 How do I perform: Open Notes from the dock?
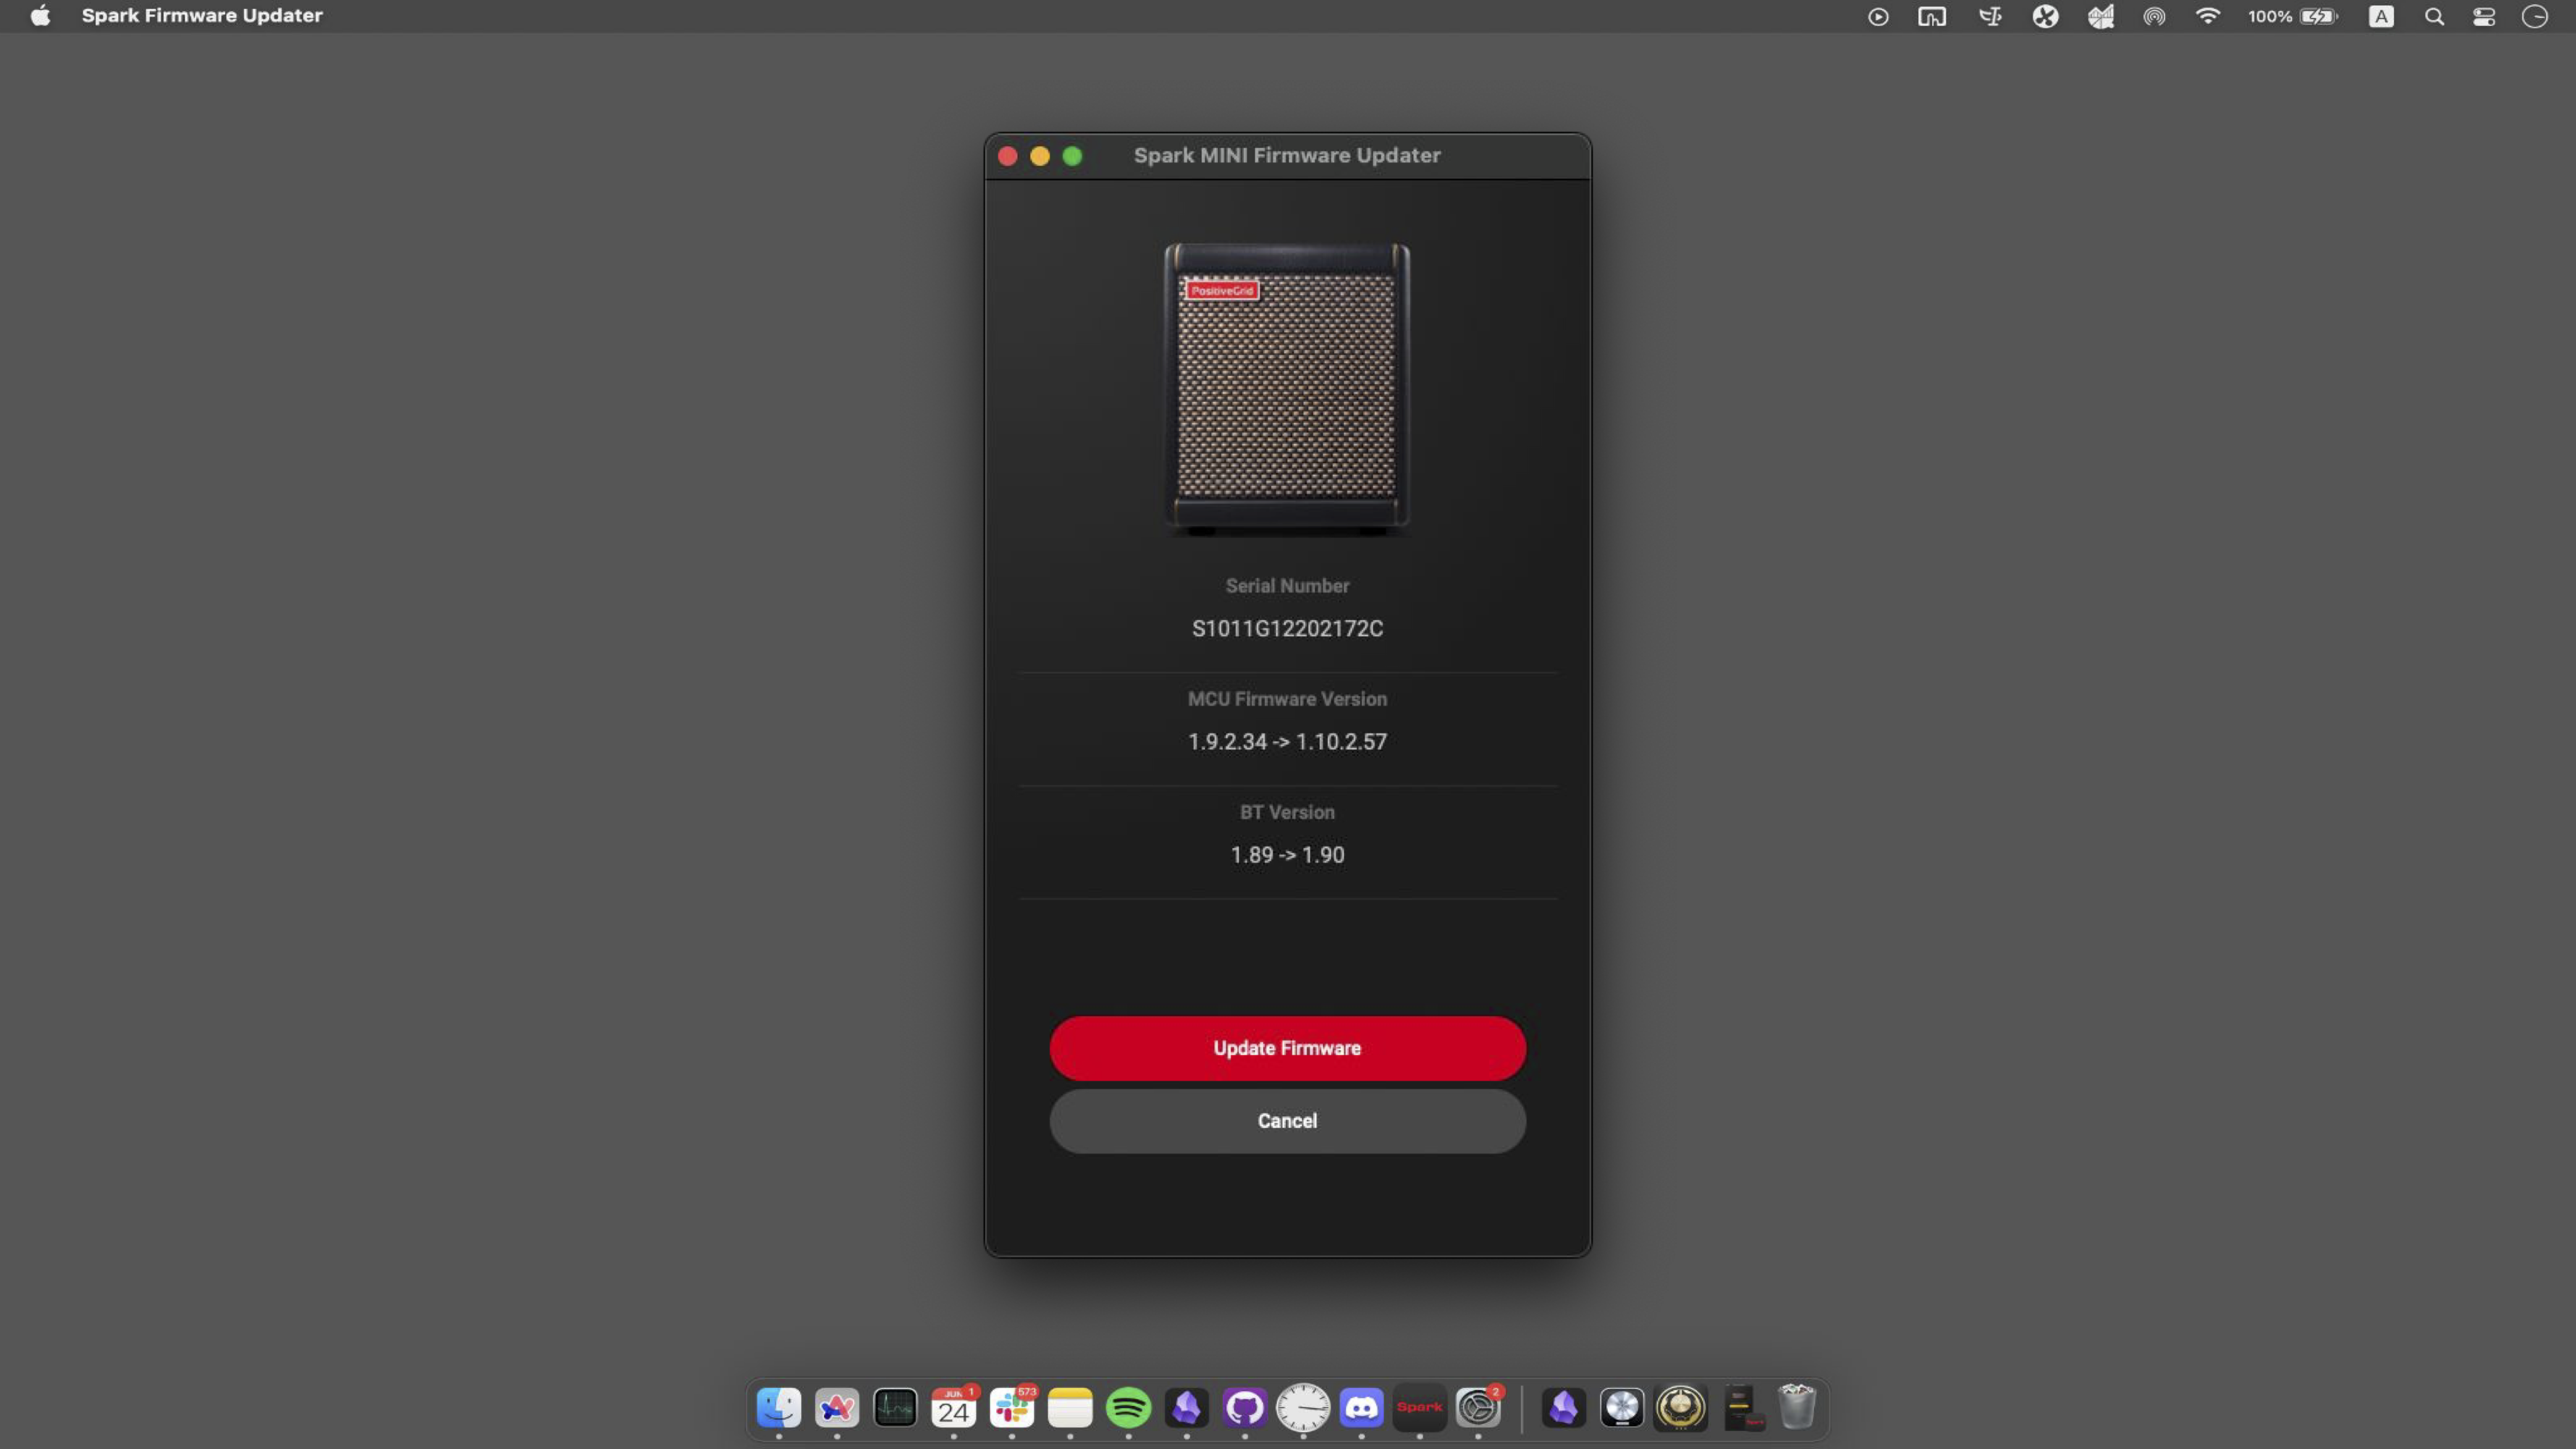1070,1408
